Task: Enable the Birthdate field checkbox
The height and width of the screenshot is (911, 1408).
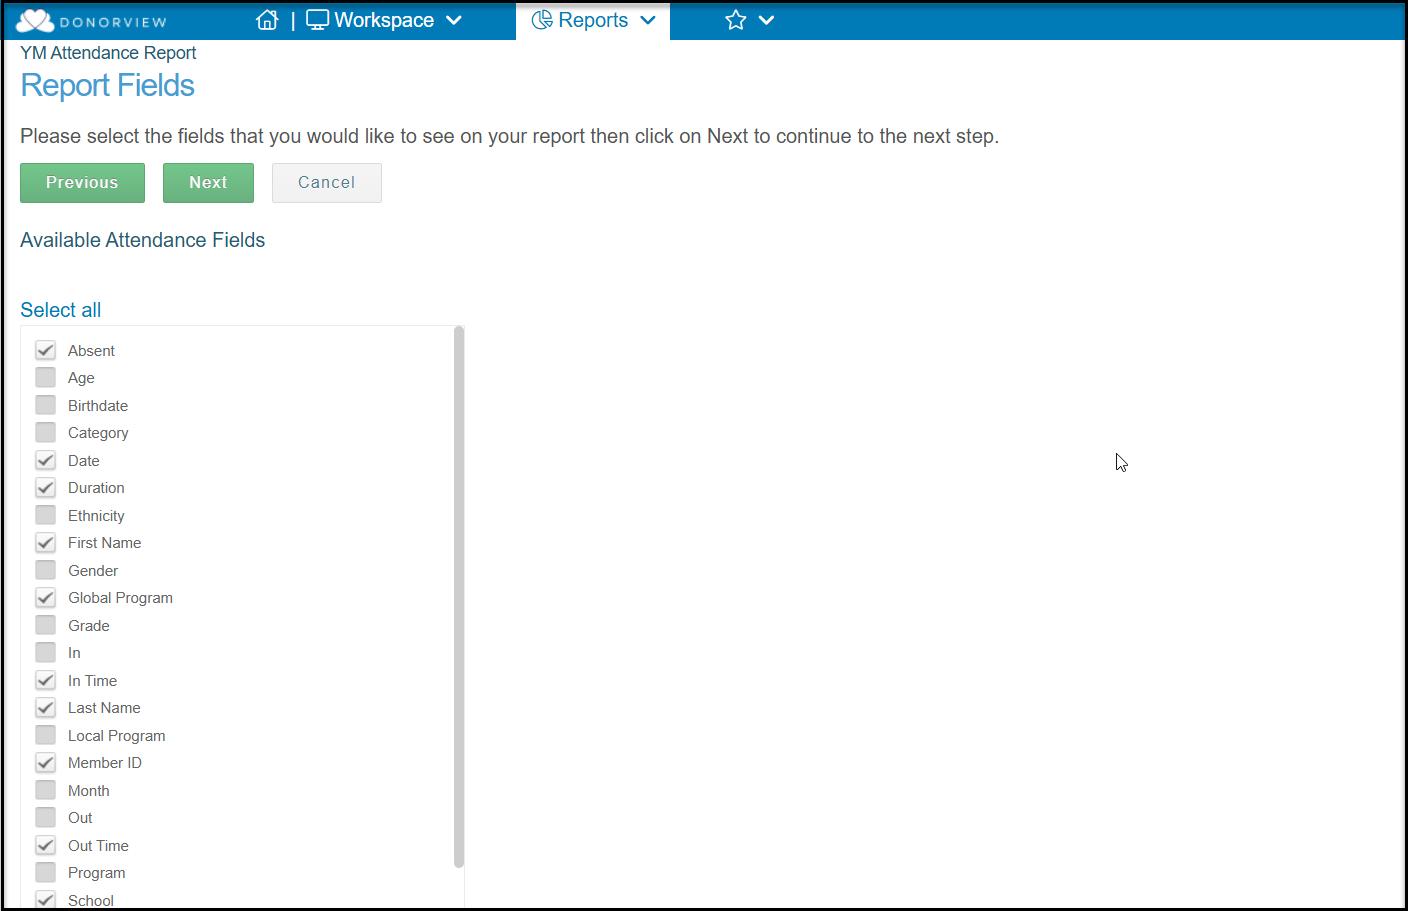Action: click(45, 405)
